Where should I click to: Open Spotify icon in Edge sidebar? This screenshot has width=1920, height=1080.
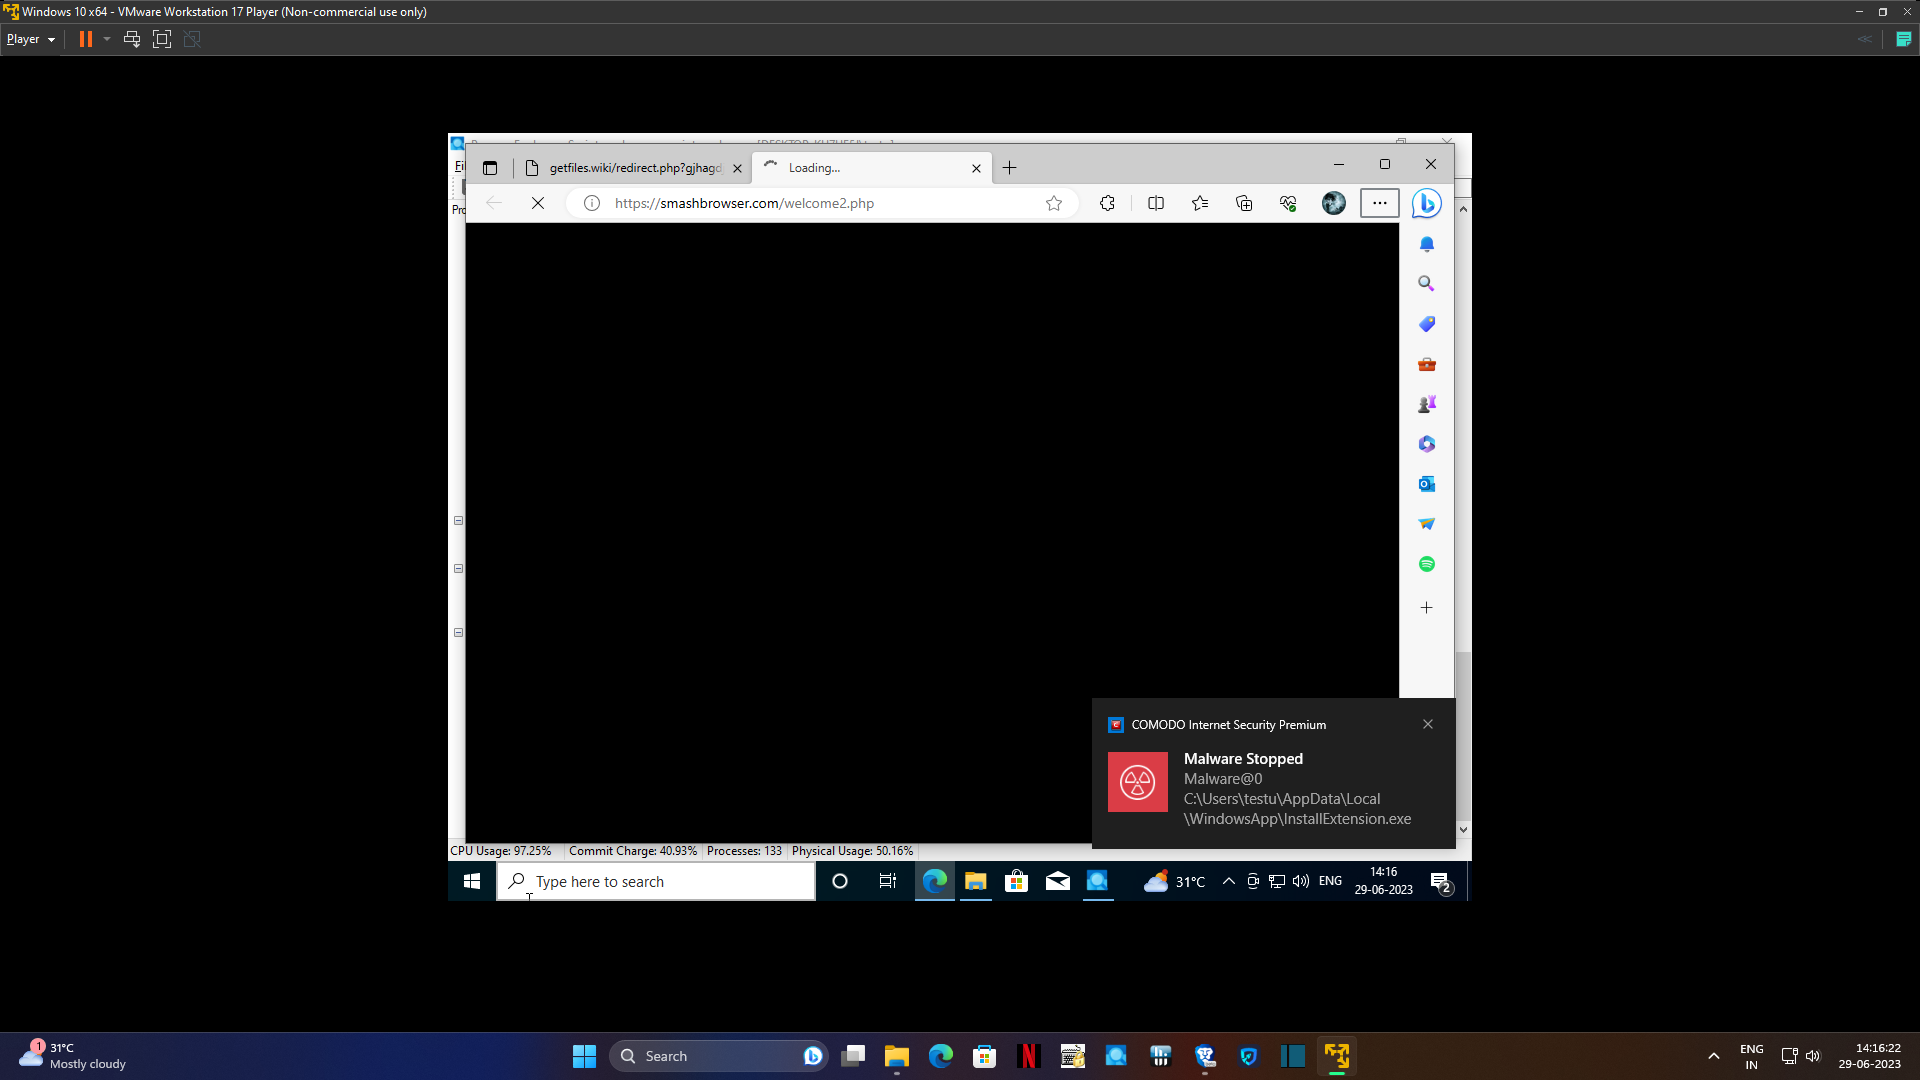coord(1427,564)
